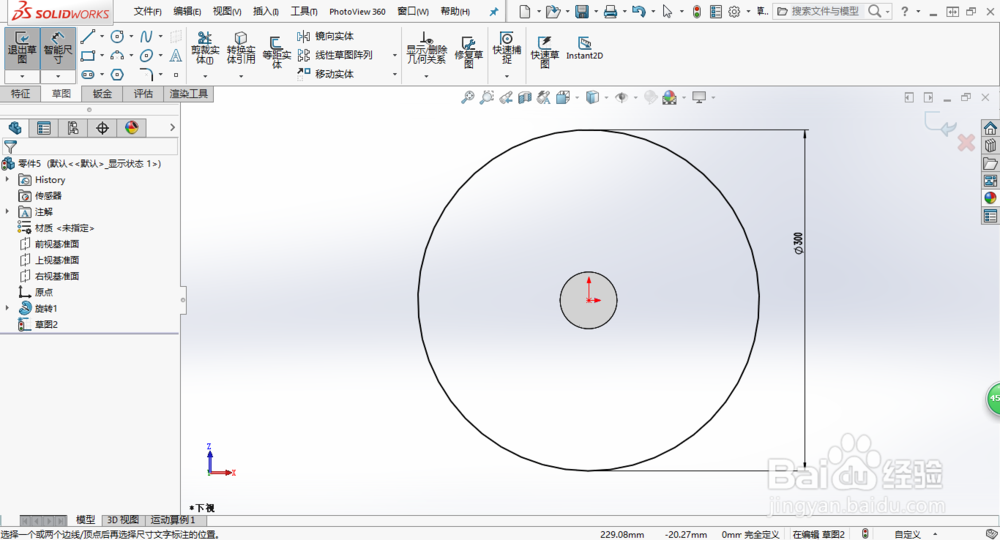Open the PropertyManager tab
The image size is (1000, 540).
pyautogui.click(x=43, y=128)
